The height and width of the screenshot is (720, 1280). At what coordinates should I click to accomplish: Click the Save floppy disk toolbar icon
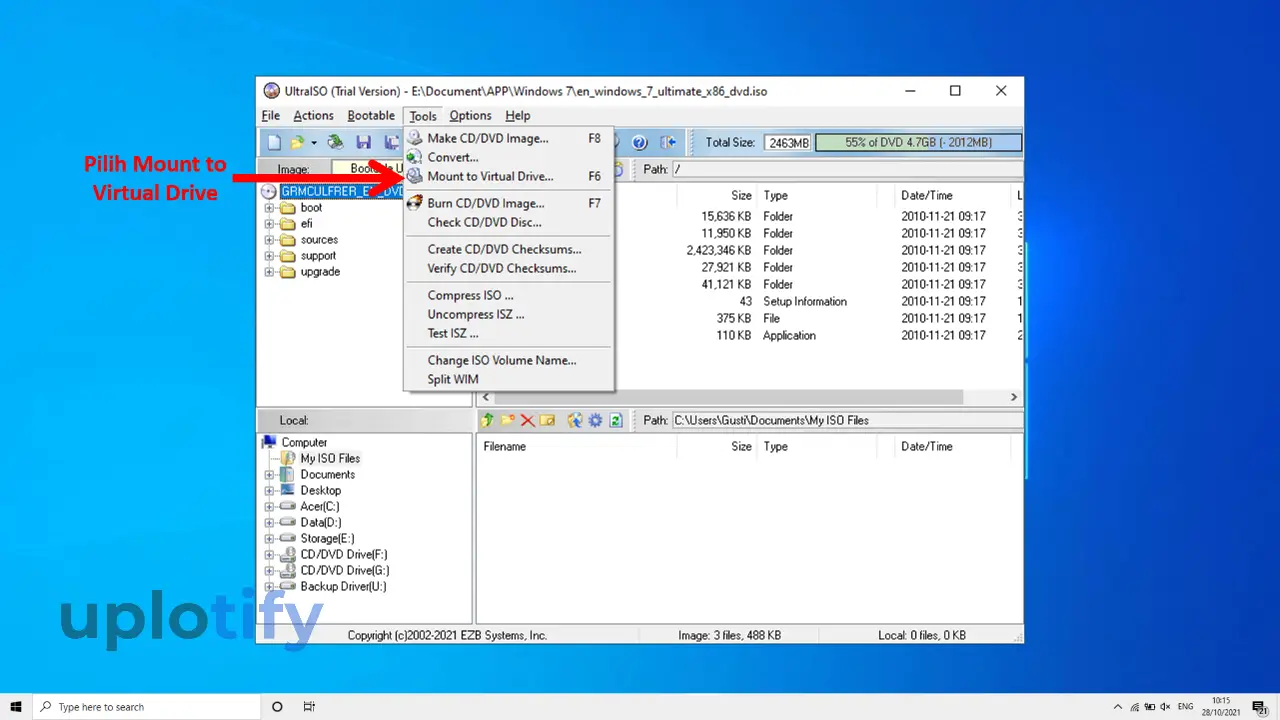[x=364, y=143]
